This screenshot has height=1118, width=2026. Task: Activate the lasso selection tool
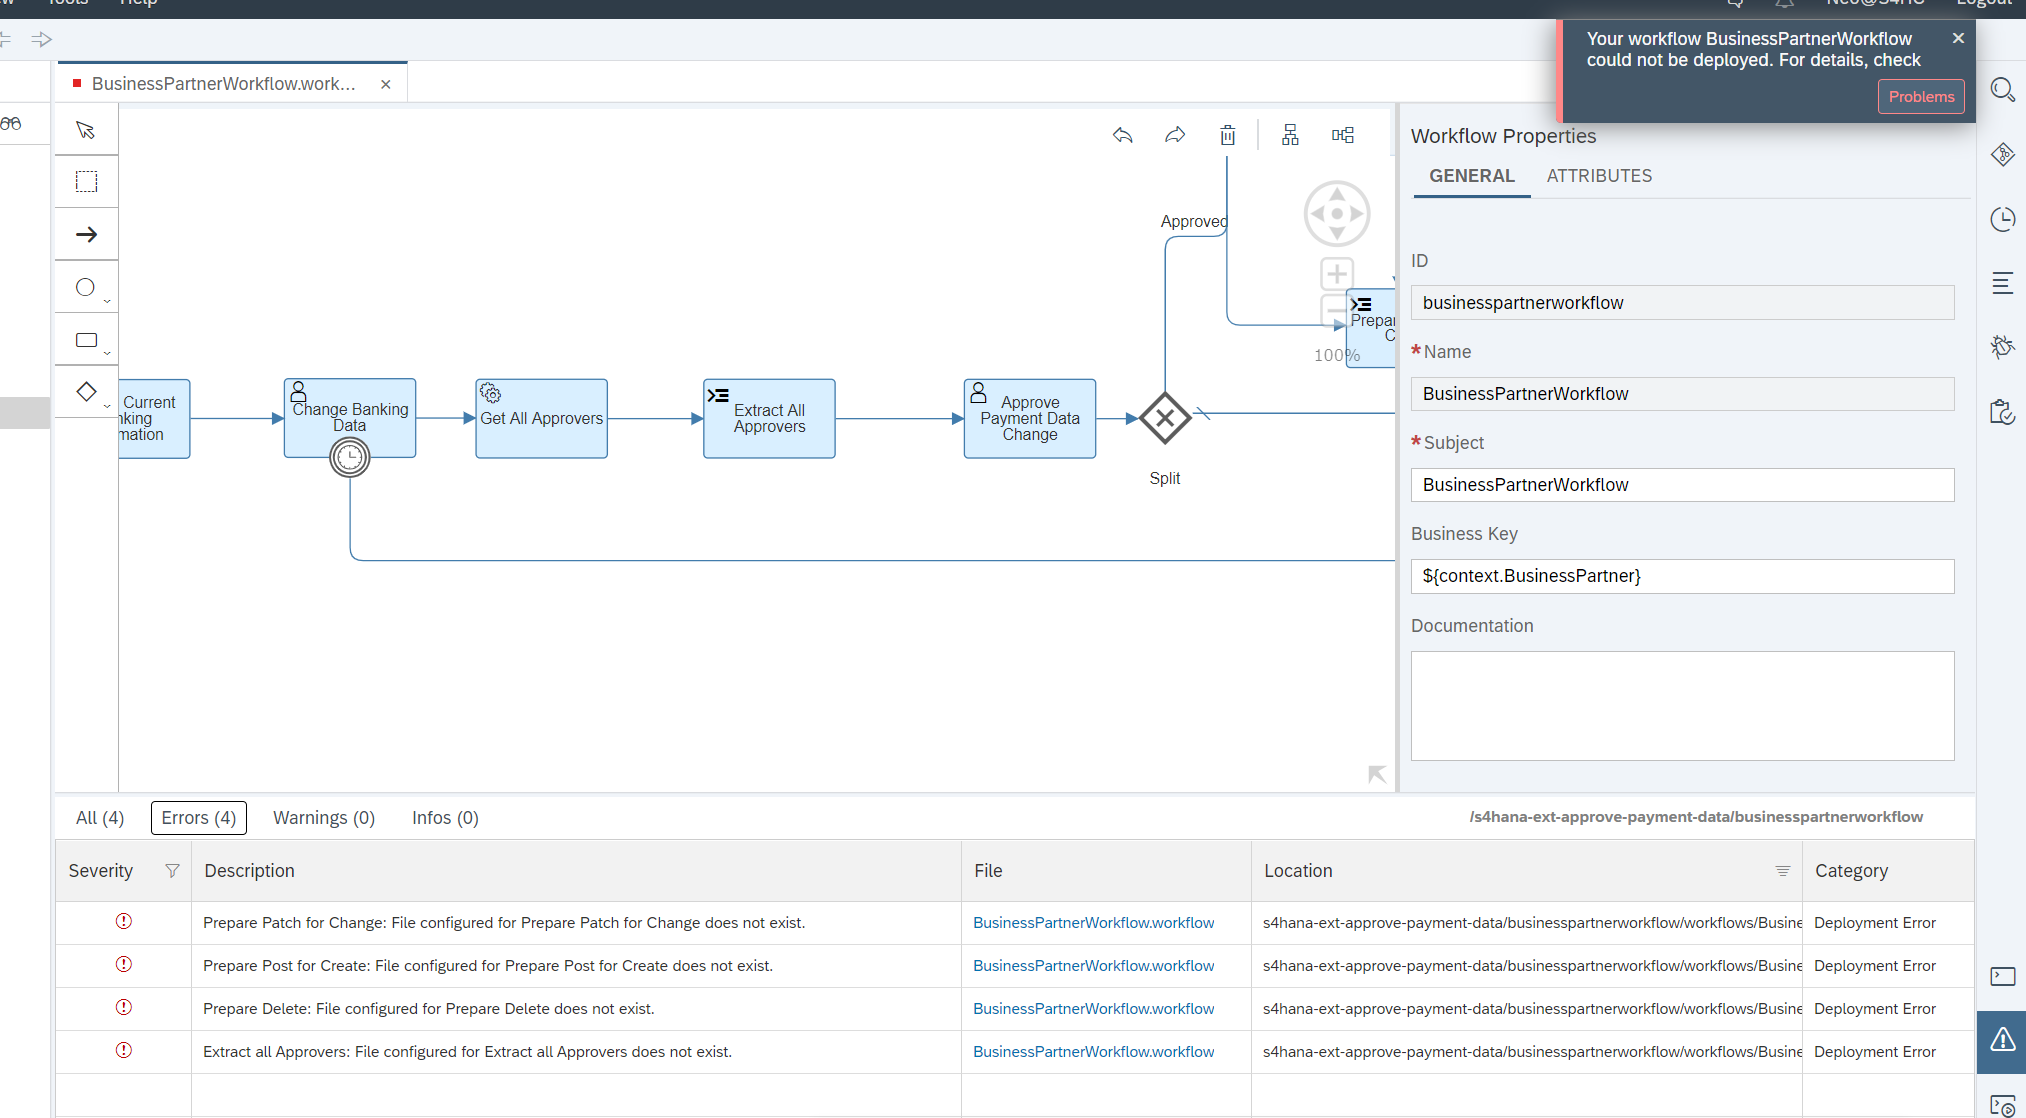(x=86, y=181)
